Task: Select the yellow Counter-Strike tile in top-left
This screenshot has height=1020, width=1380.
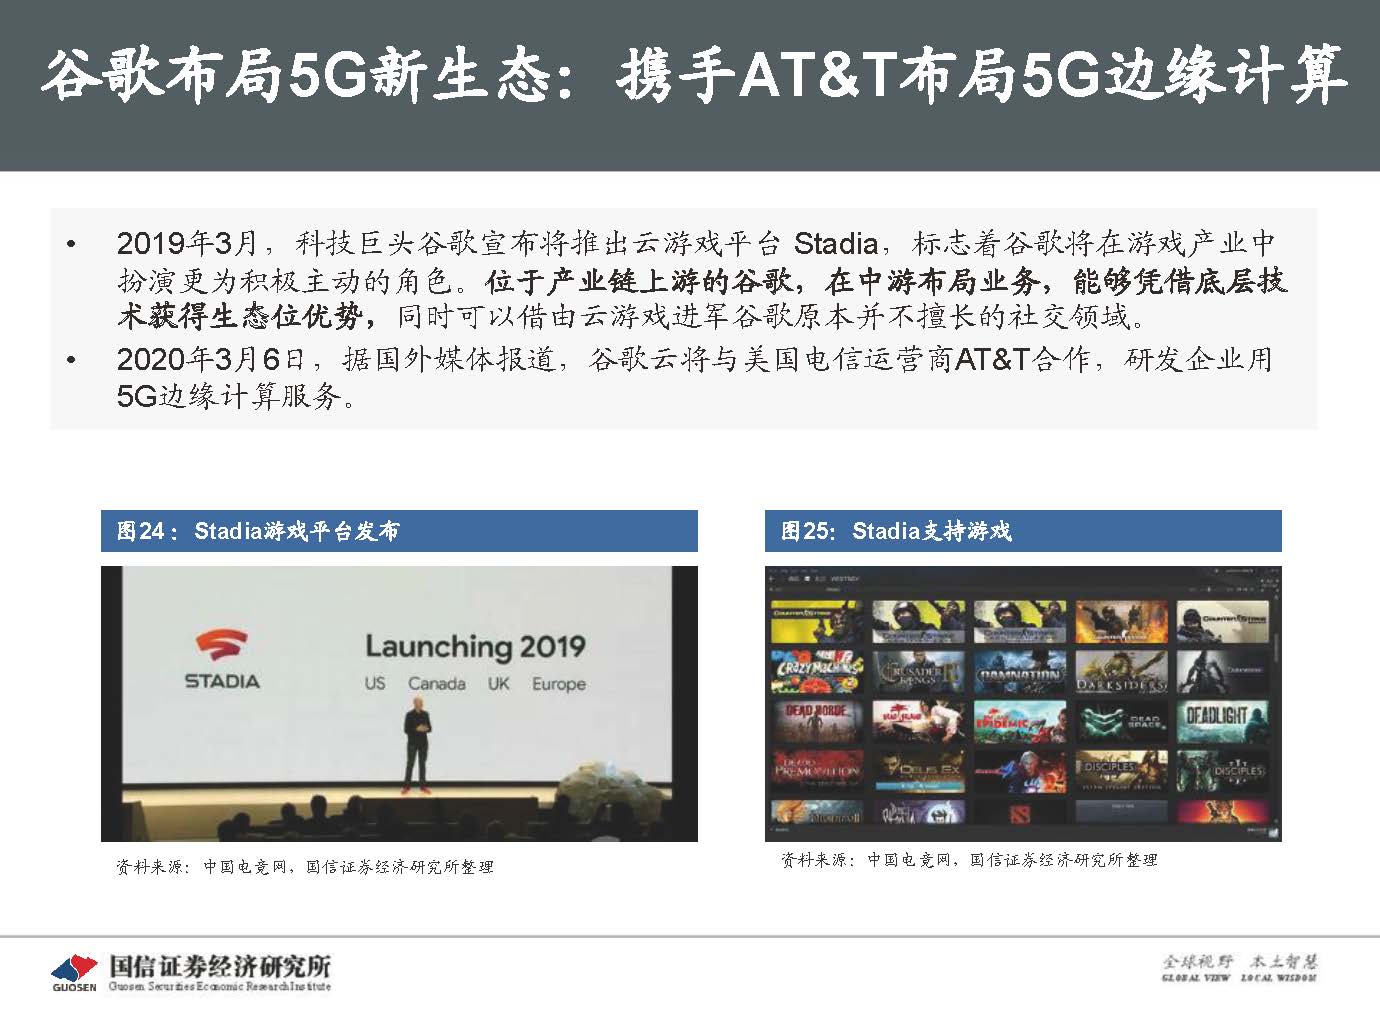Action: click(818, 621)
